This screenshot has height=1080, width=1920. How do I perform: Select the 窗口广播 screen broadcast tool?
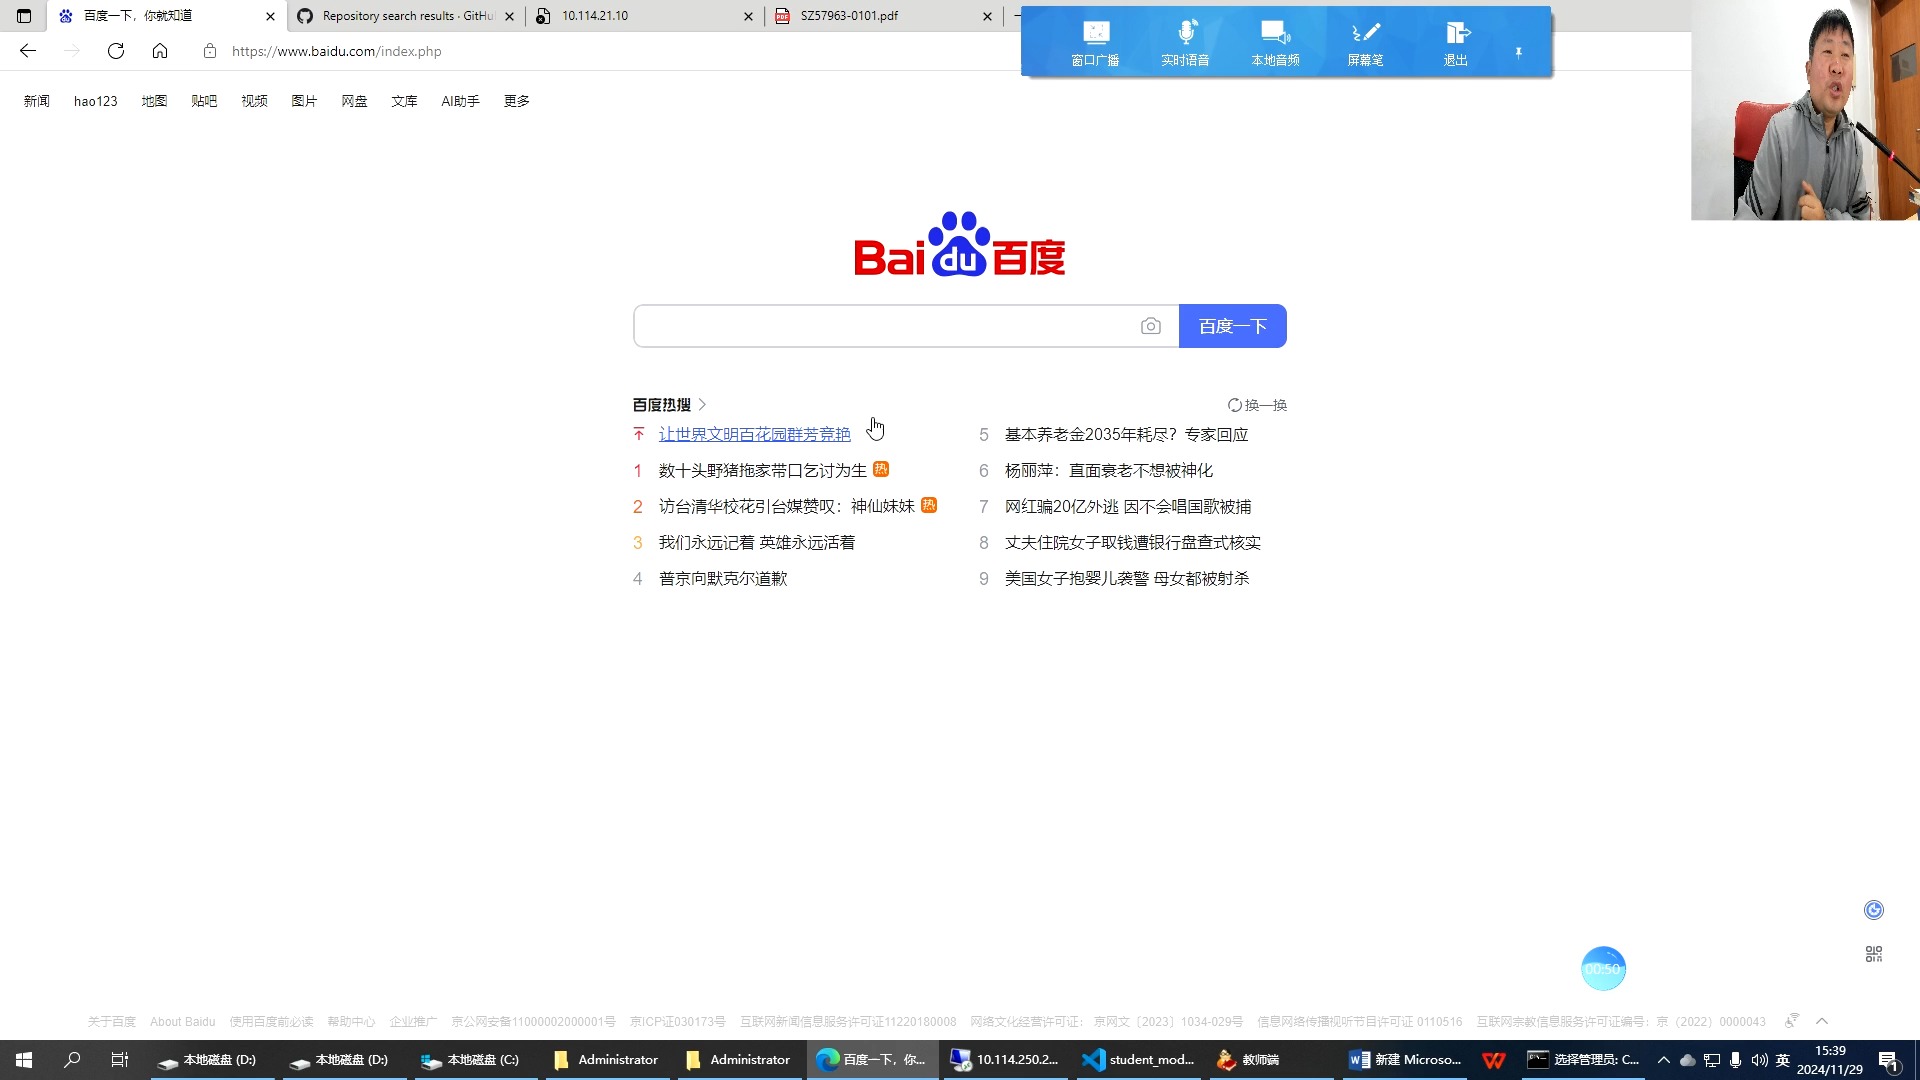1096,40
